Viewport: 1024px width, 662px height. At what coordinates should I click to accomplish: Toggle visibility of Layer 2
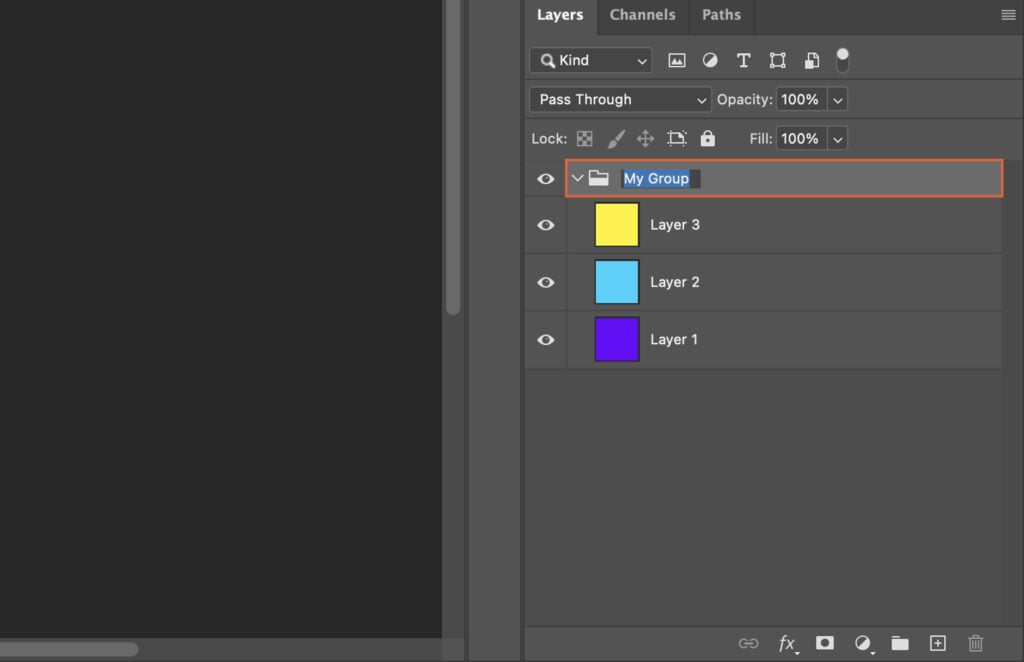545,282
